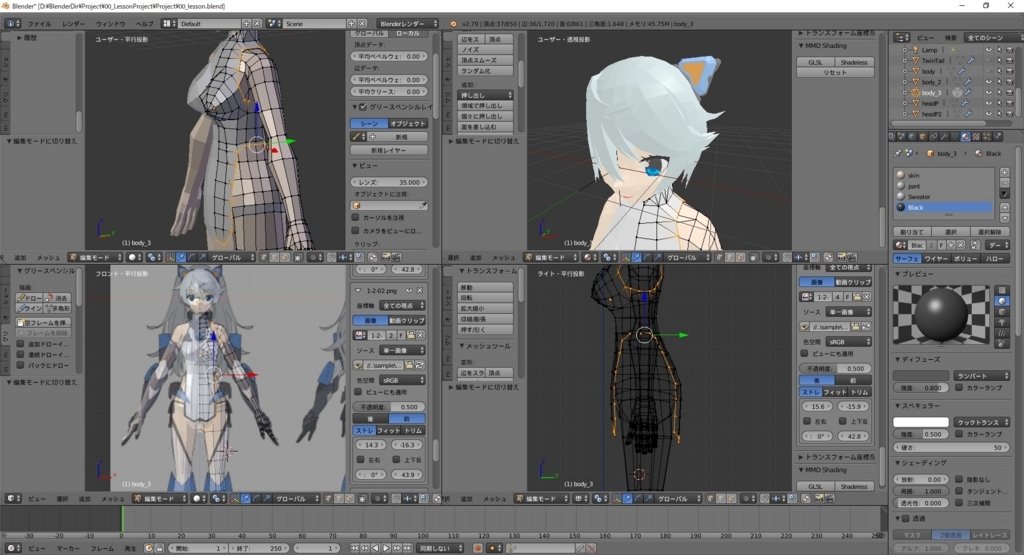The height and width of the screenshot is (555, 1024).
Task: Open the Material properties tab icon
Action: (x=965, y=136)
